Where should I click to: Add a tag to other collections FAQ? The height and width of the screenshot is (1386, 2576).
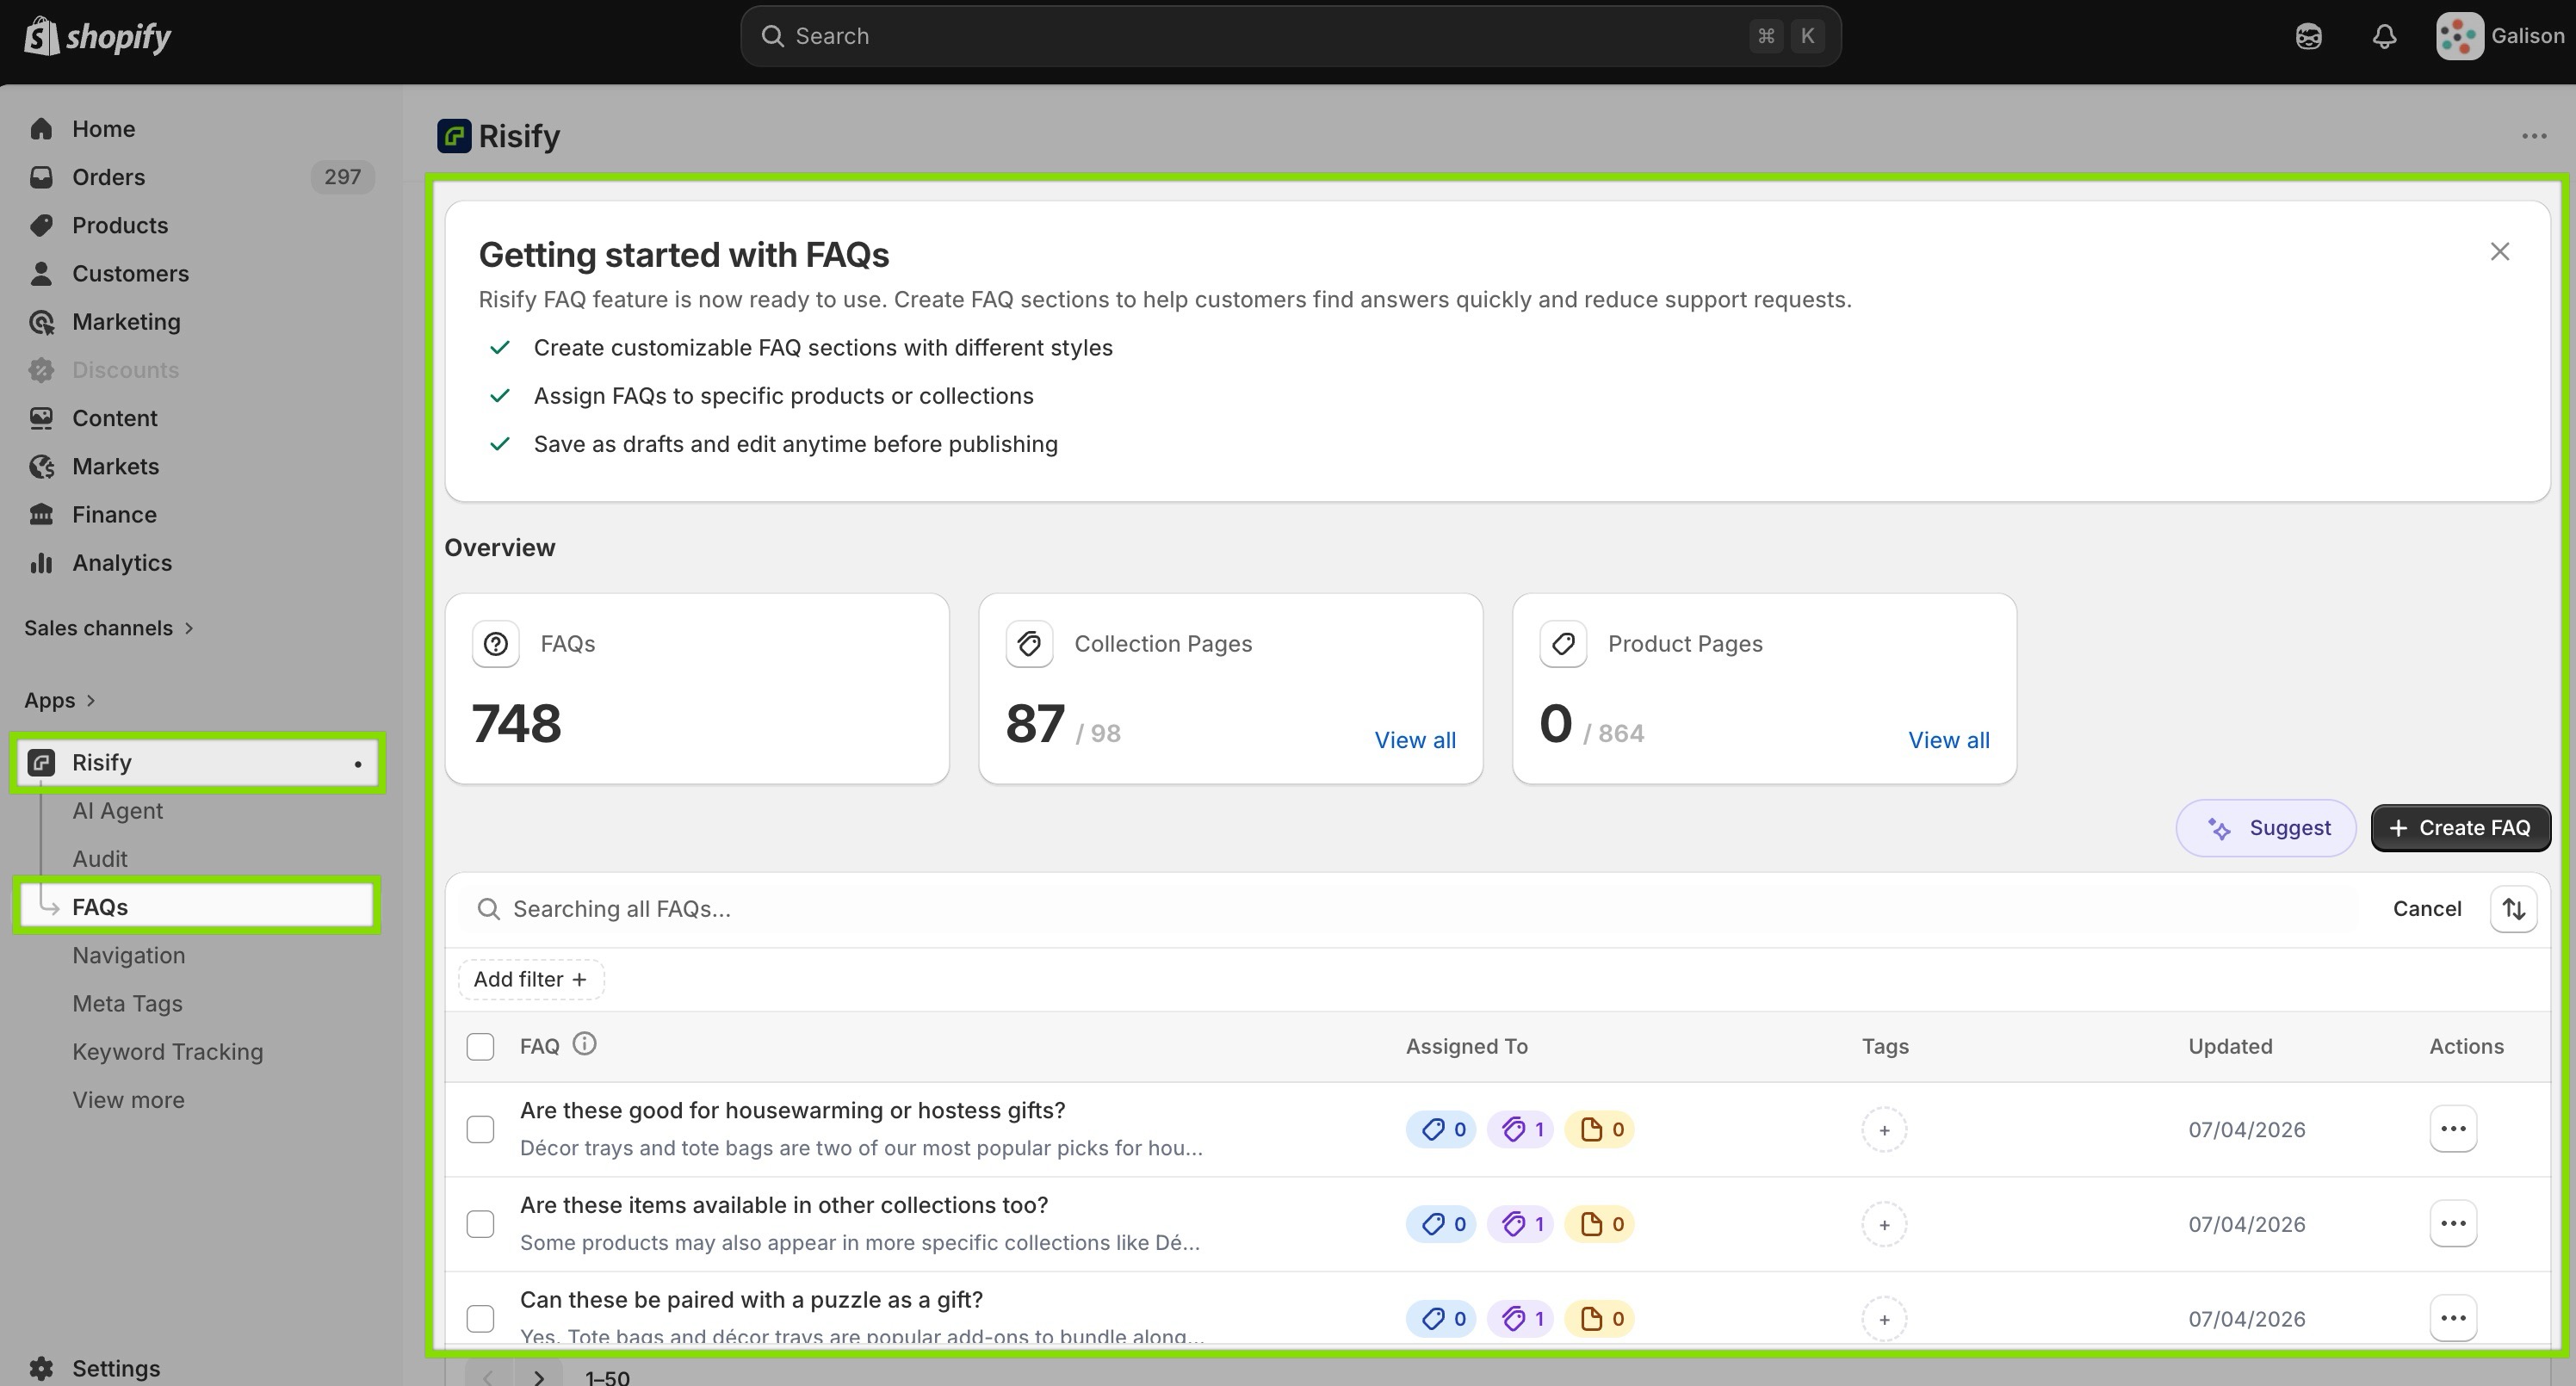[1884, 1225]
